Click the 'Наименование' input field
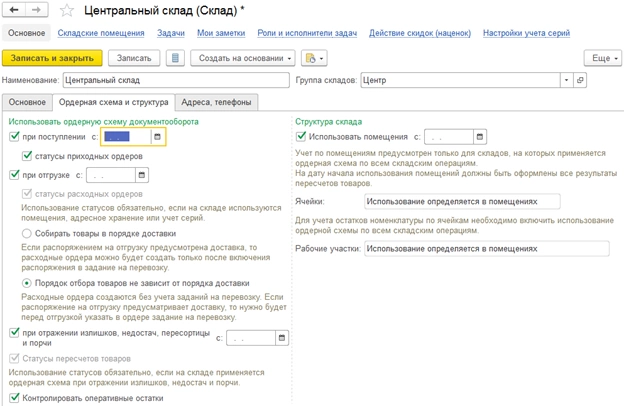624x406 pixels. (176, 80)
